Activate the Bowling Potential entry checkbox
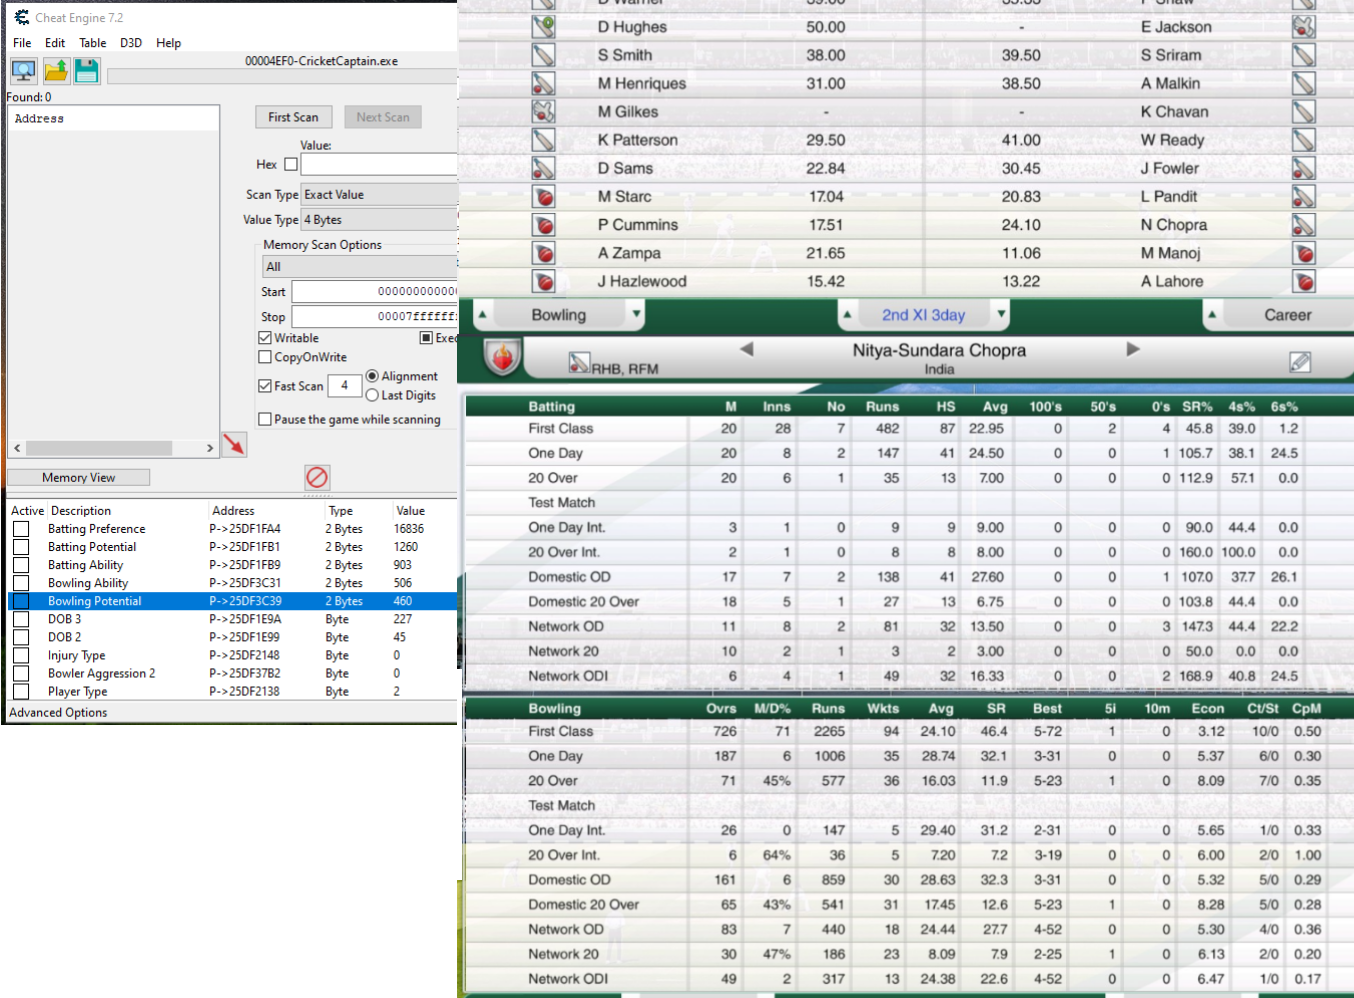Image resolution: width=1354 pixels, height=998 pixels. pos(21,601)
